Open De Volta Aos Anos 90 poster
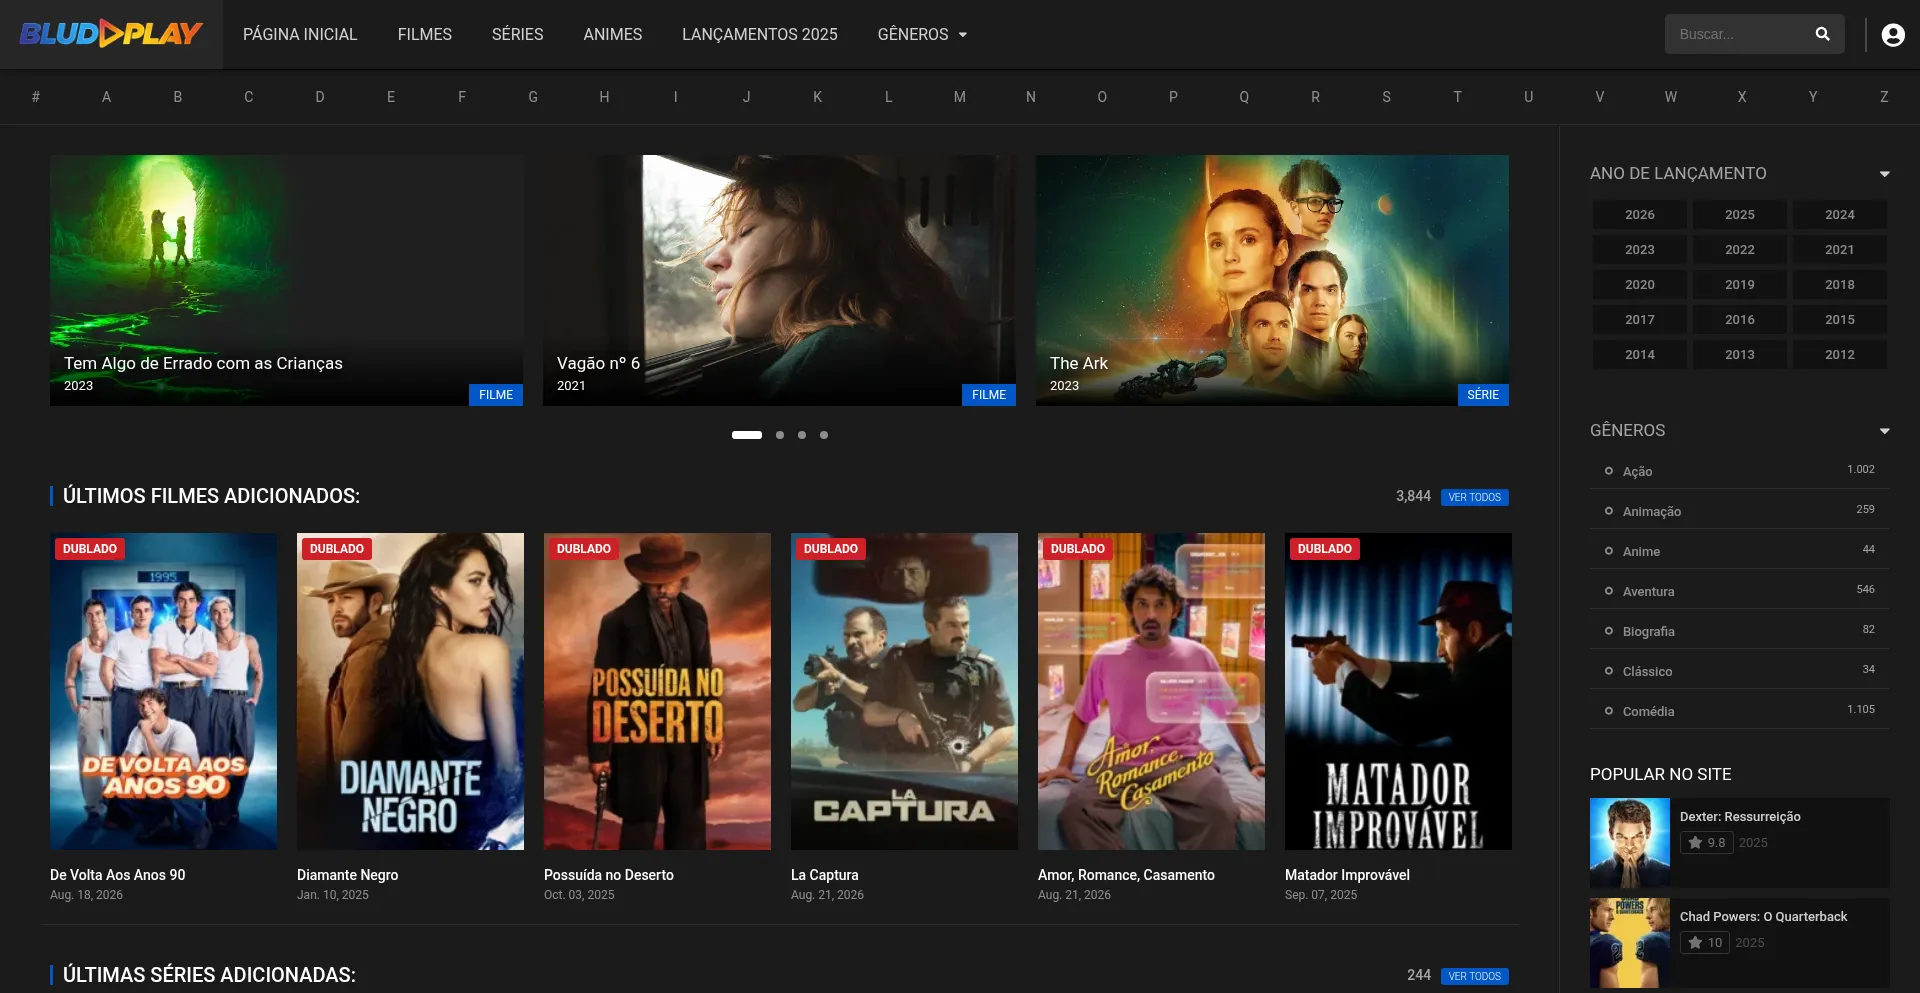Viewport: 1920px width, 993px height. click(164, 691)
